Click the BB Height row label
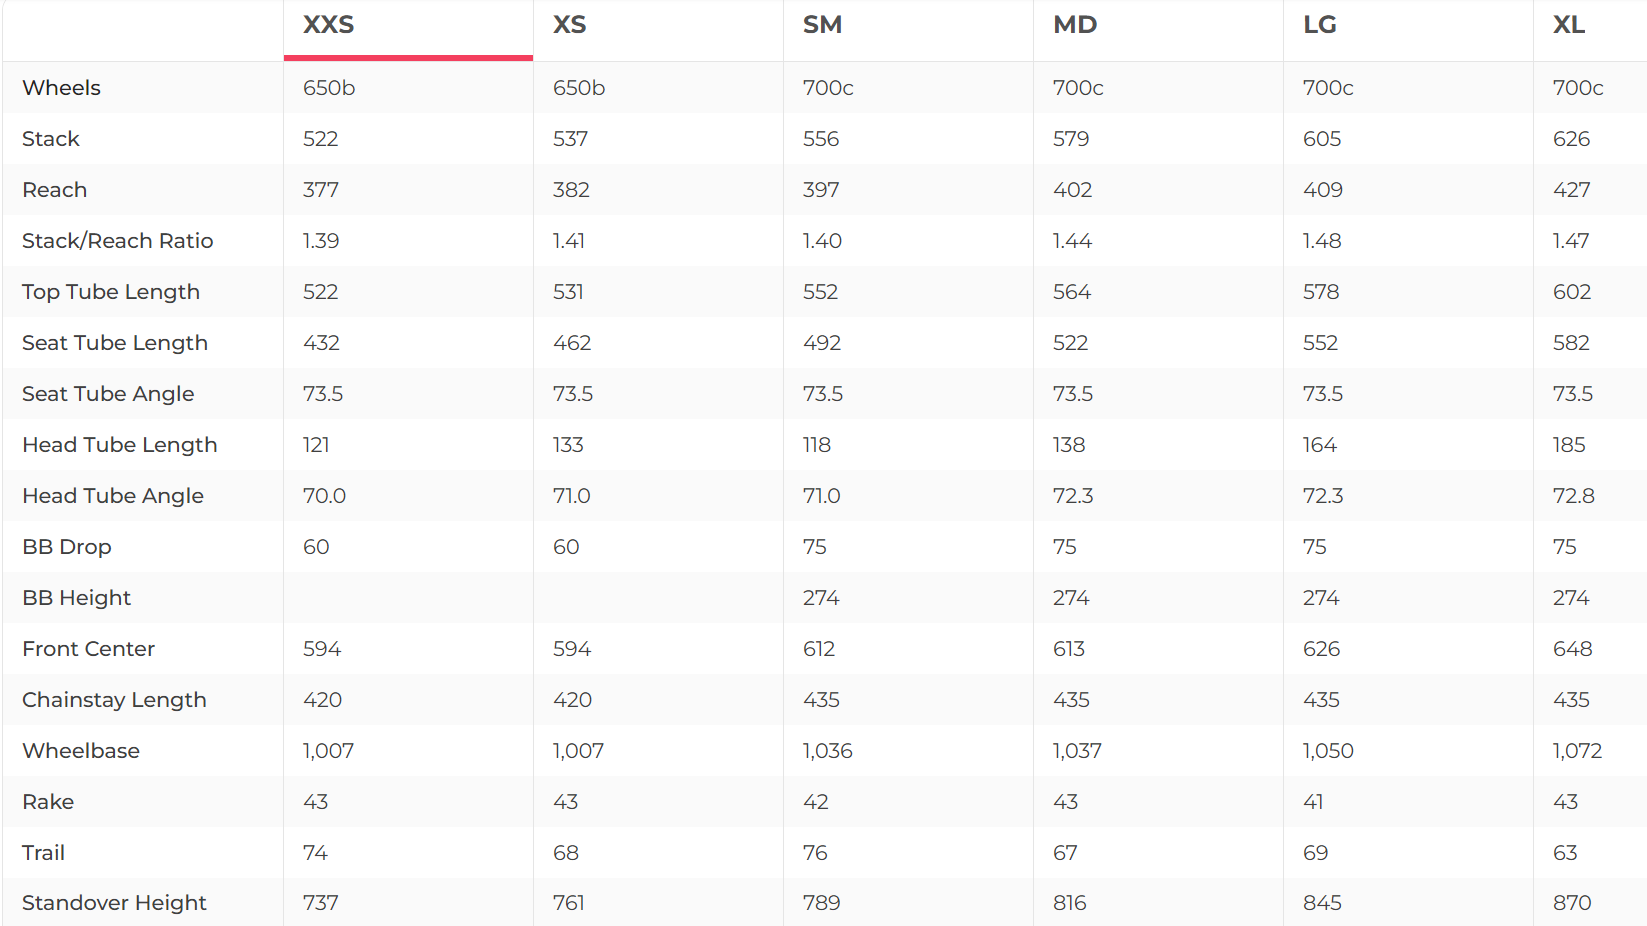This screenshot has height=926, width=1647. (x=77, y=598)
